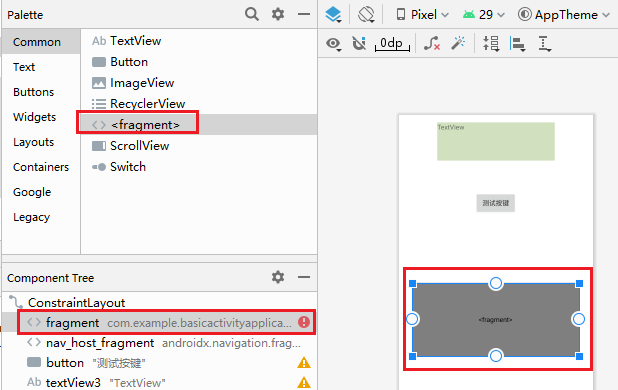This screenshot has height=390, width=618.
Task: Pick RecyclerView from the palette
Action: click(x=199, y=104)
